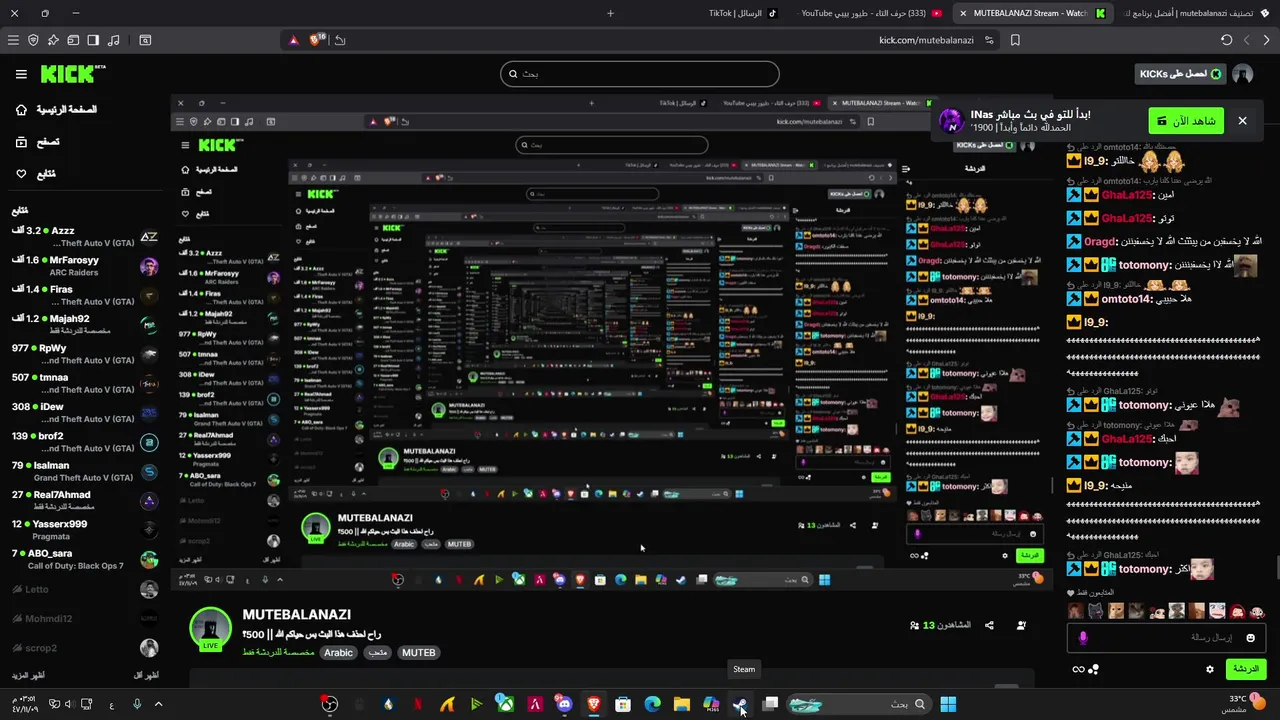1280x720 pixels.
Task: Open the site settings icon in address bar
Action: click(x=989, y=40)
